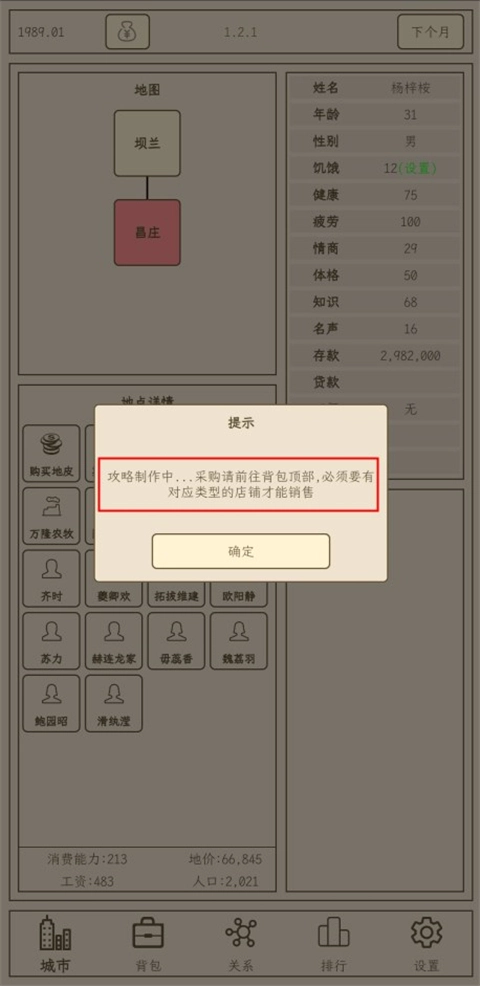The width and height of the screenshot is (480, 986).
Task: Open the 万隆农牧 factory tile
Action: coord(52,516)
